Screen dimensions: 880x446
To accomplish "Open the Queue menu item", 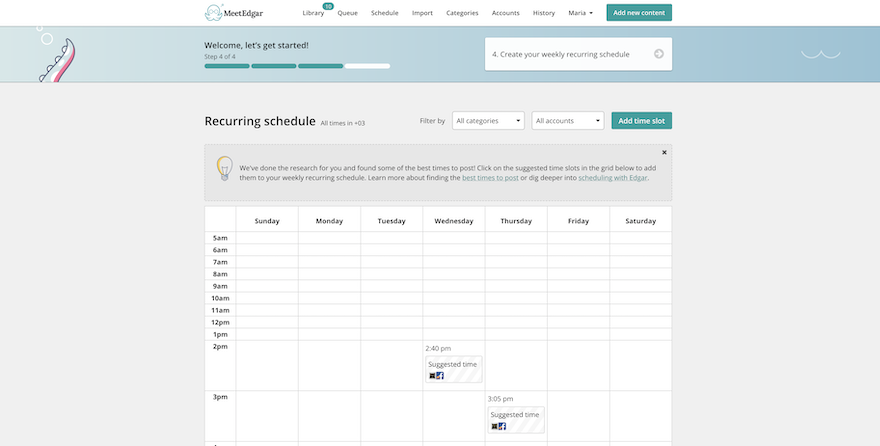I will (x=347, y=13).
